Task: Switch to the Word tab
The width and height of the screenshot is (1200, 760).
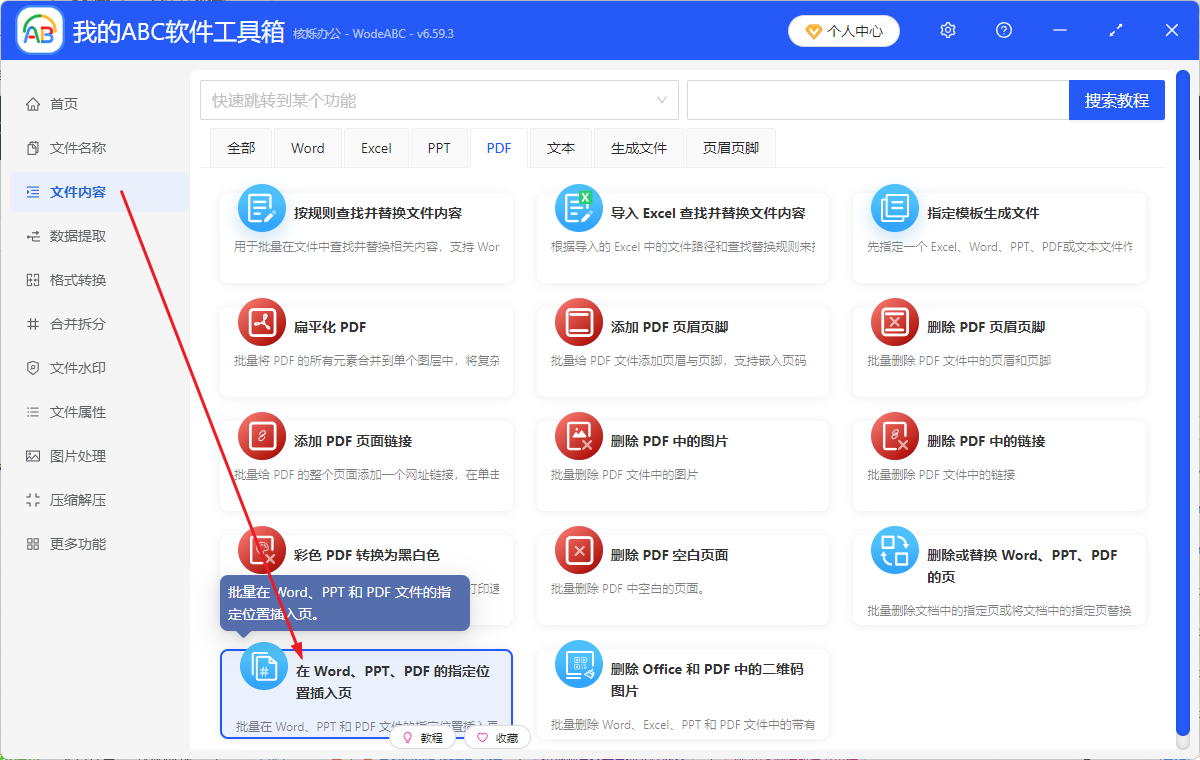Action: coord(307,147)
